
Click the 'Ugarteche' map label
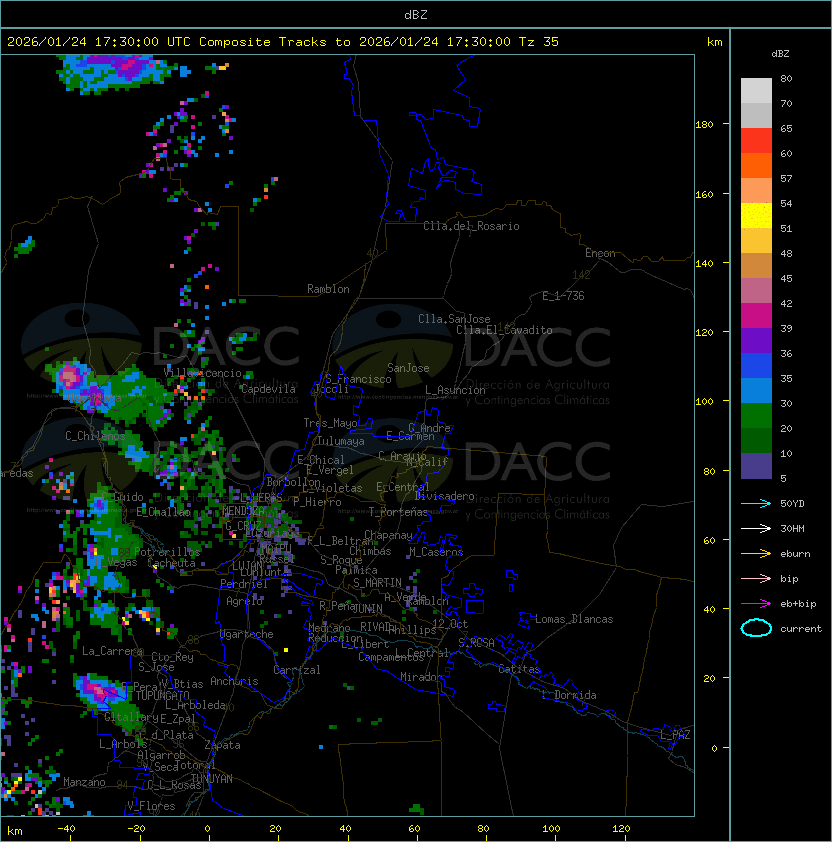click(247, 634)
